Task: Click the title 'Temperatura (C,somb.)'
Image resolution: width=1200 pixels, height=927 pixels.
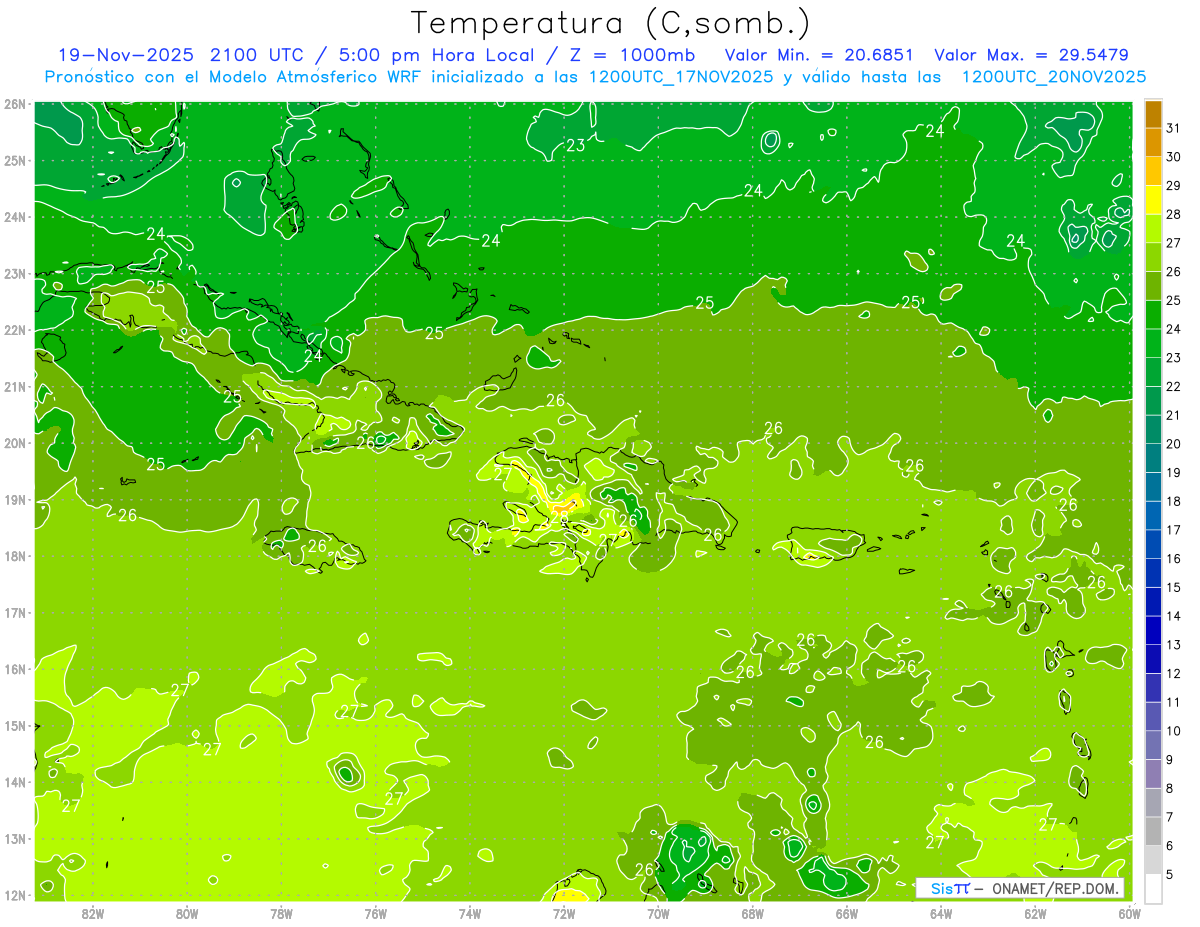Action: tap(611, 23)
